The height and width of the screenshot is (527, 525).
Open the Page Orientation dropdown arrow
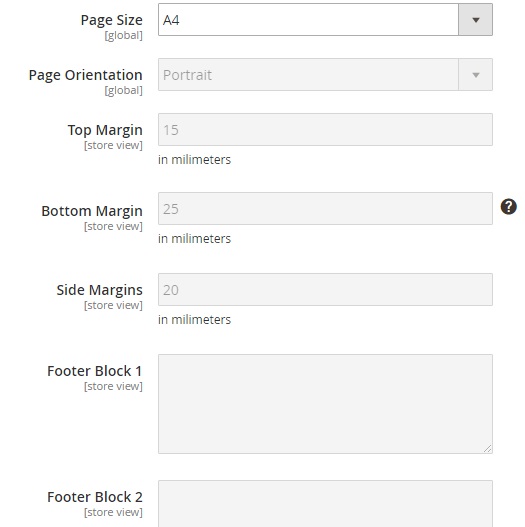click(475, 75)
